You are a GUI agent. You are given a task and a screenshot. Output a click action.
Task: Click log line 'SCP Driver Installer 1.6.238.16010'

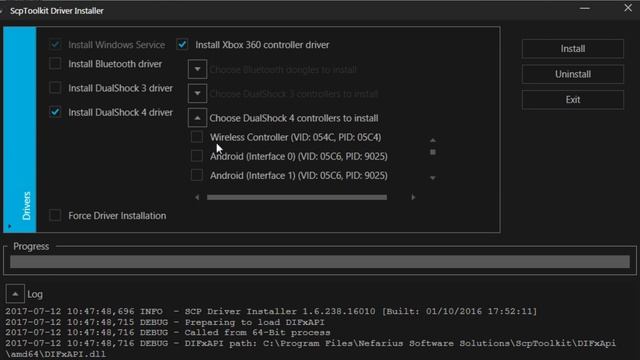(280, 311)
